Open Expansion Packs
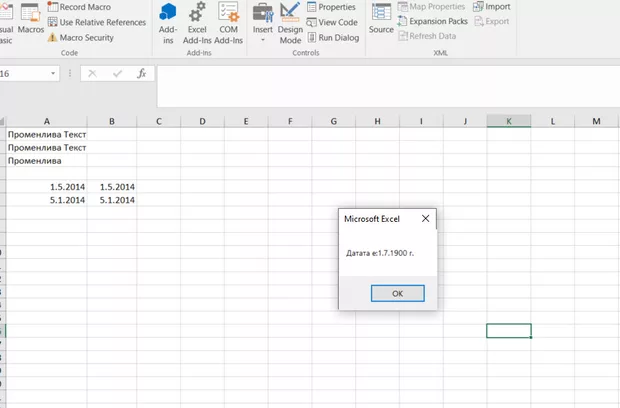Viewport: 620px width, 408px height. click(x=432, y=21)
